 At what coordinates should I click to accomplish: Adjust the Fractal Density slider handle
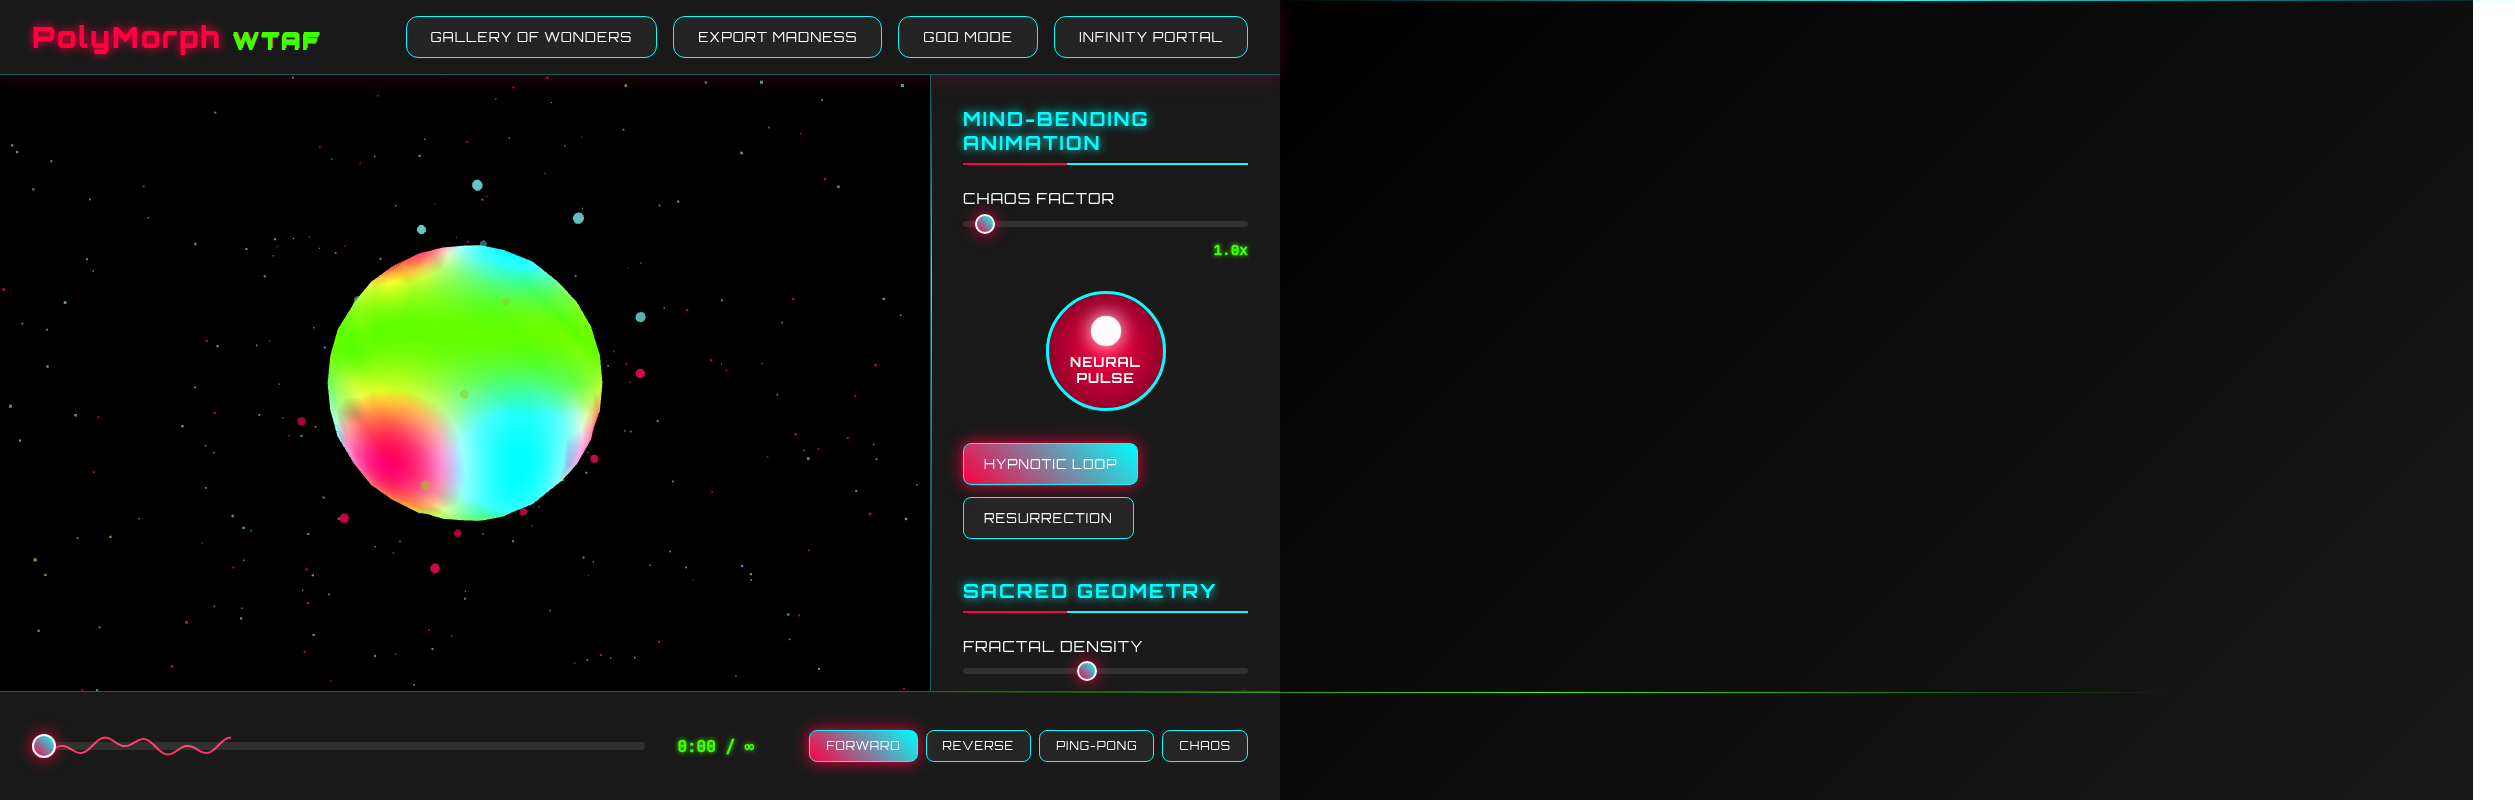pyautogui.click(x=1087, y=671)
